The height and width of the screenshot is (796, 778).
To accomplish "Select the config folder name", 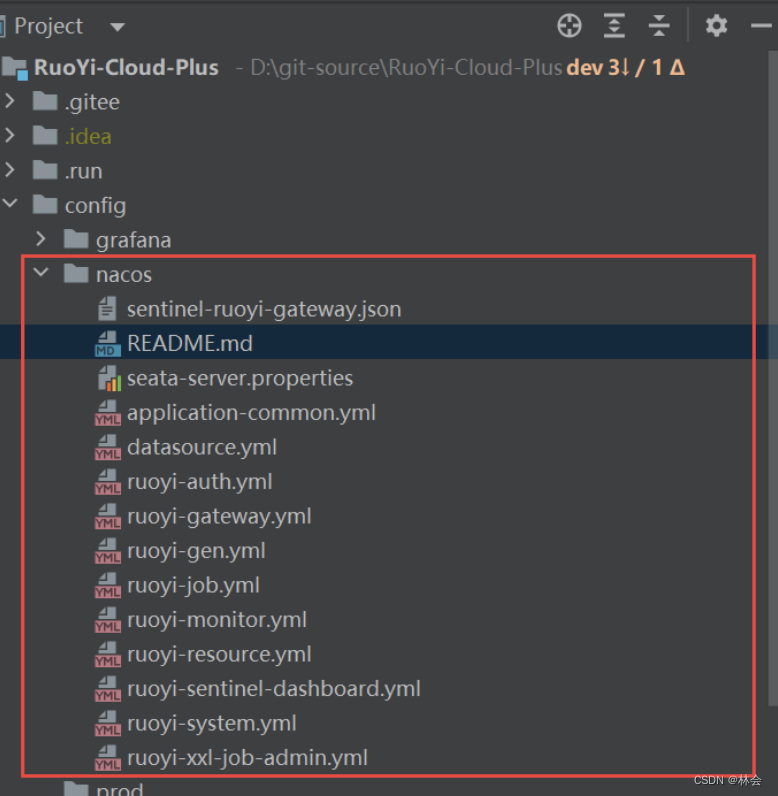I will pos(95,206).
